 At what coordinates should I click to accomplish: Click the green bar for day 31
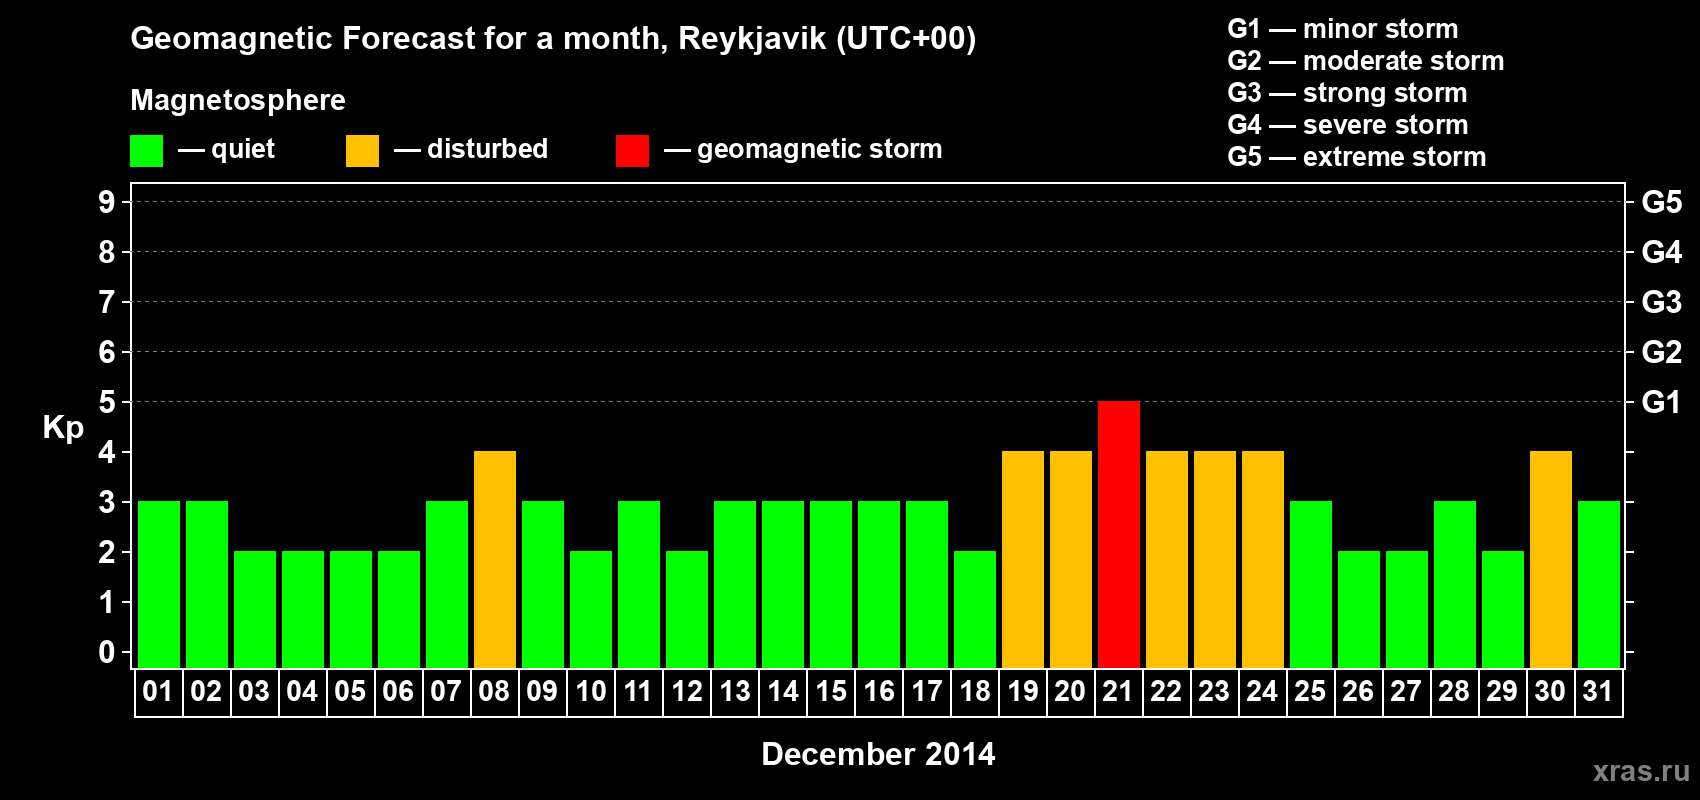[x=1598, y=584]
